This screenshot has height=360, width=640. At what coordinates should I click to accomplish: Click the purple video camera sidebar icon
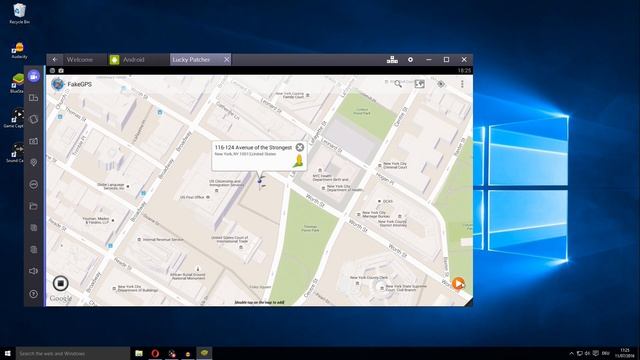click(34, 76)
